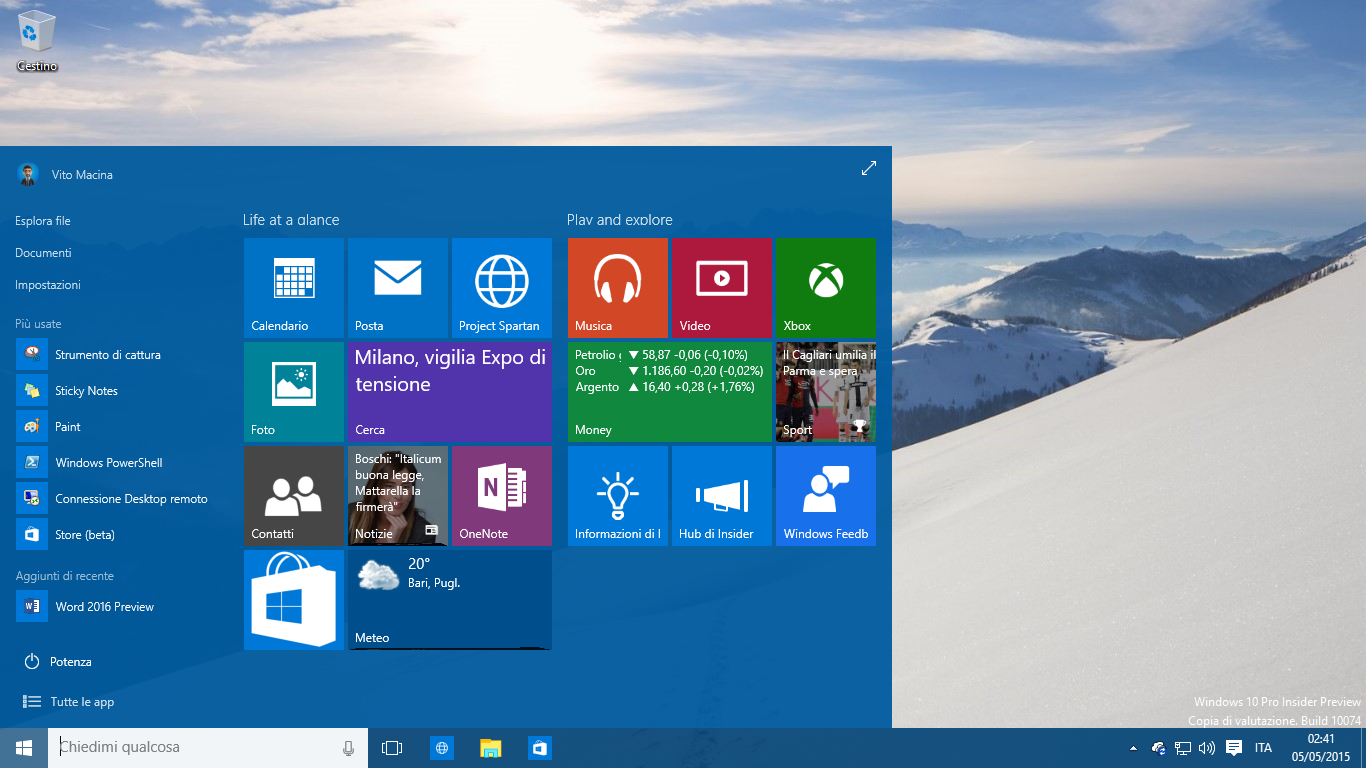
Task: Click the Potenza power button
Action: pos(58,662)
